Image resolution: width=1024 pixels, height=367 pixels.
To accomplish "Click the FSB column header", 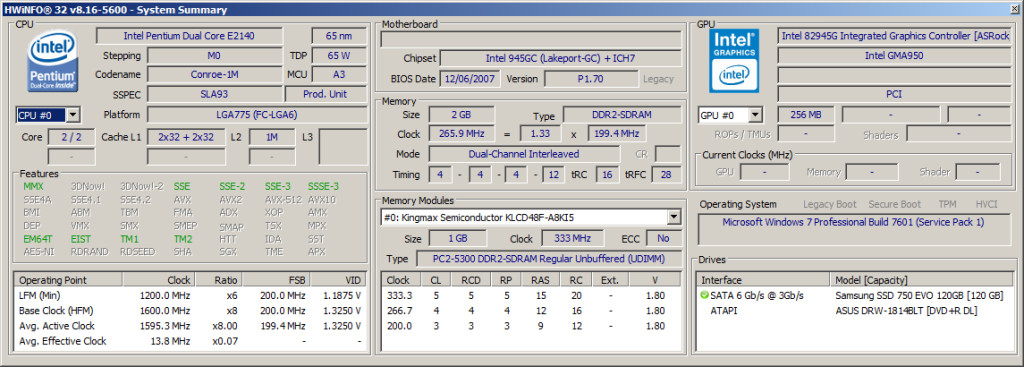I will [276, 280].
